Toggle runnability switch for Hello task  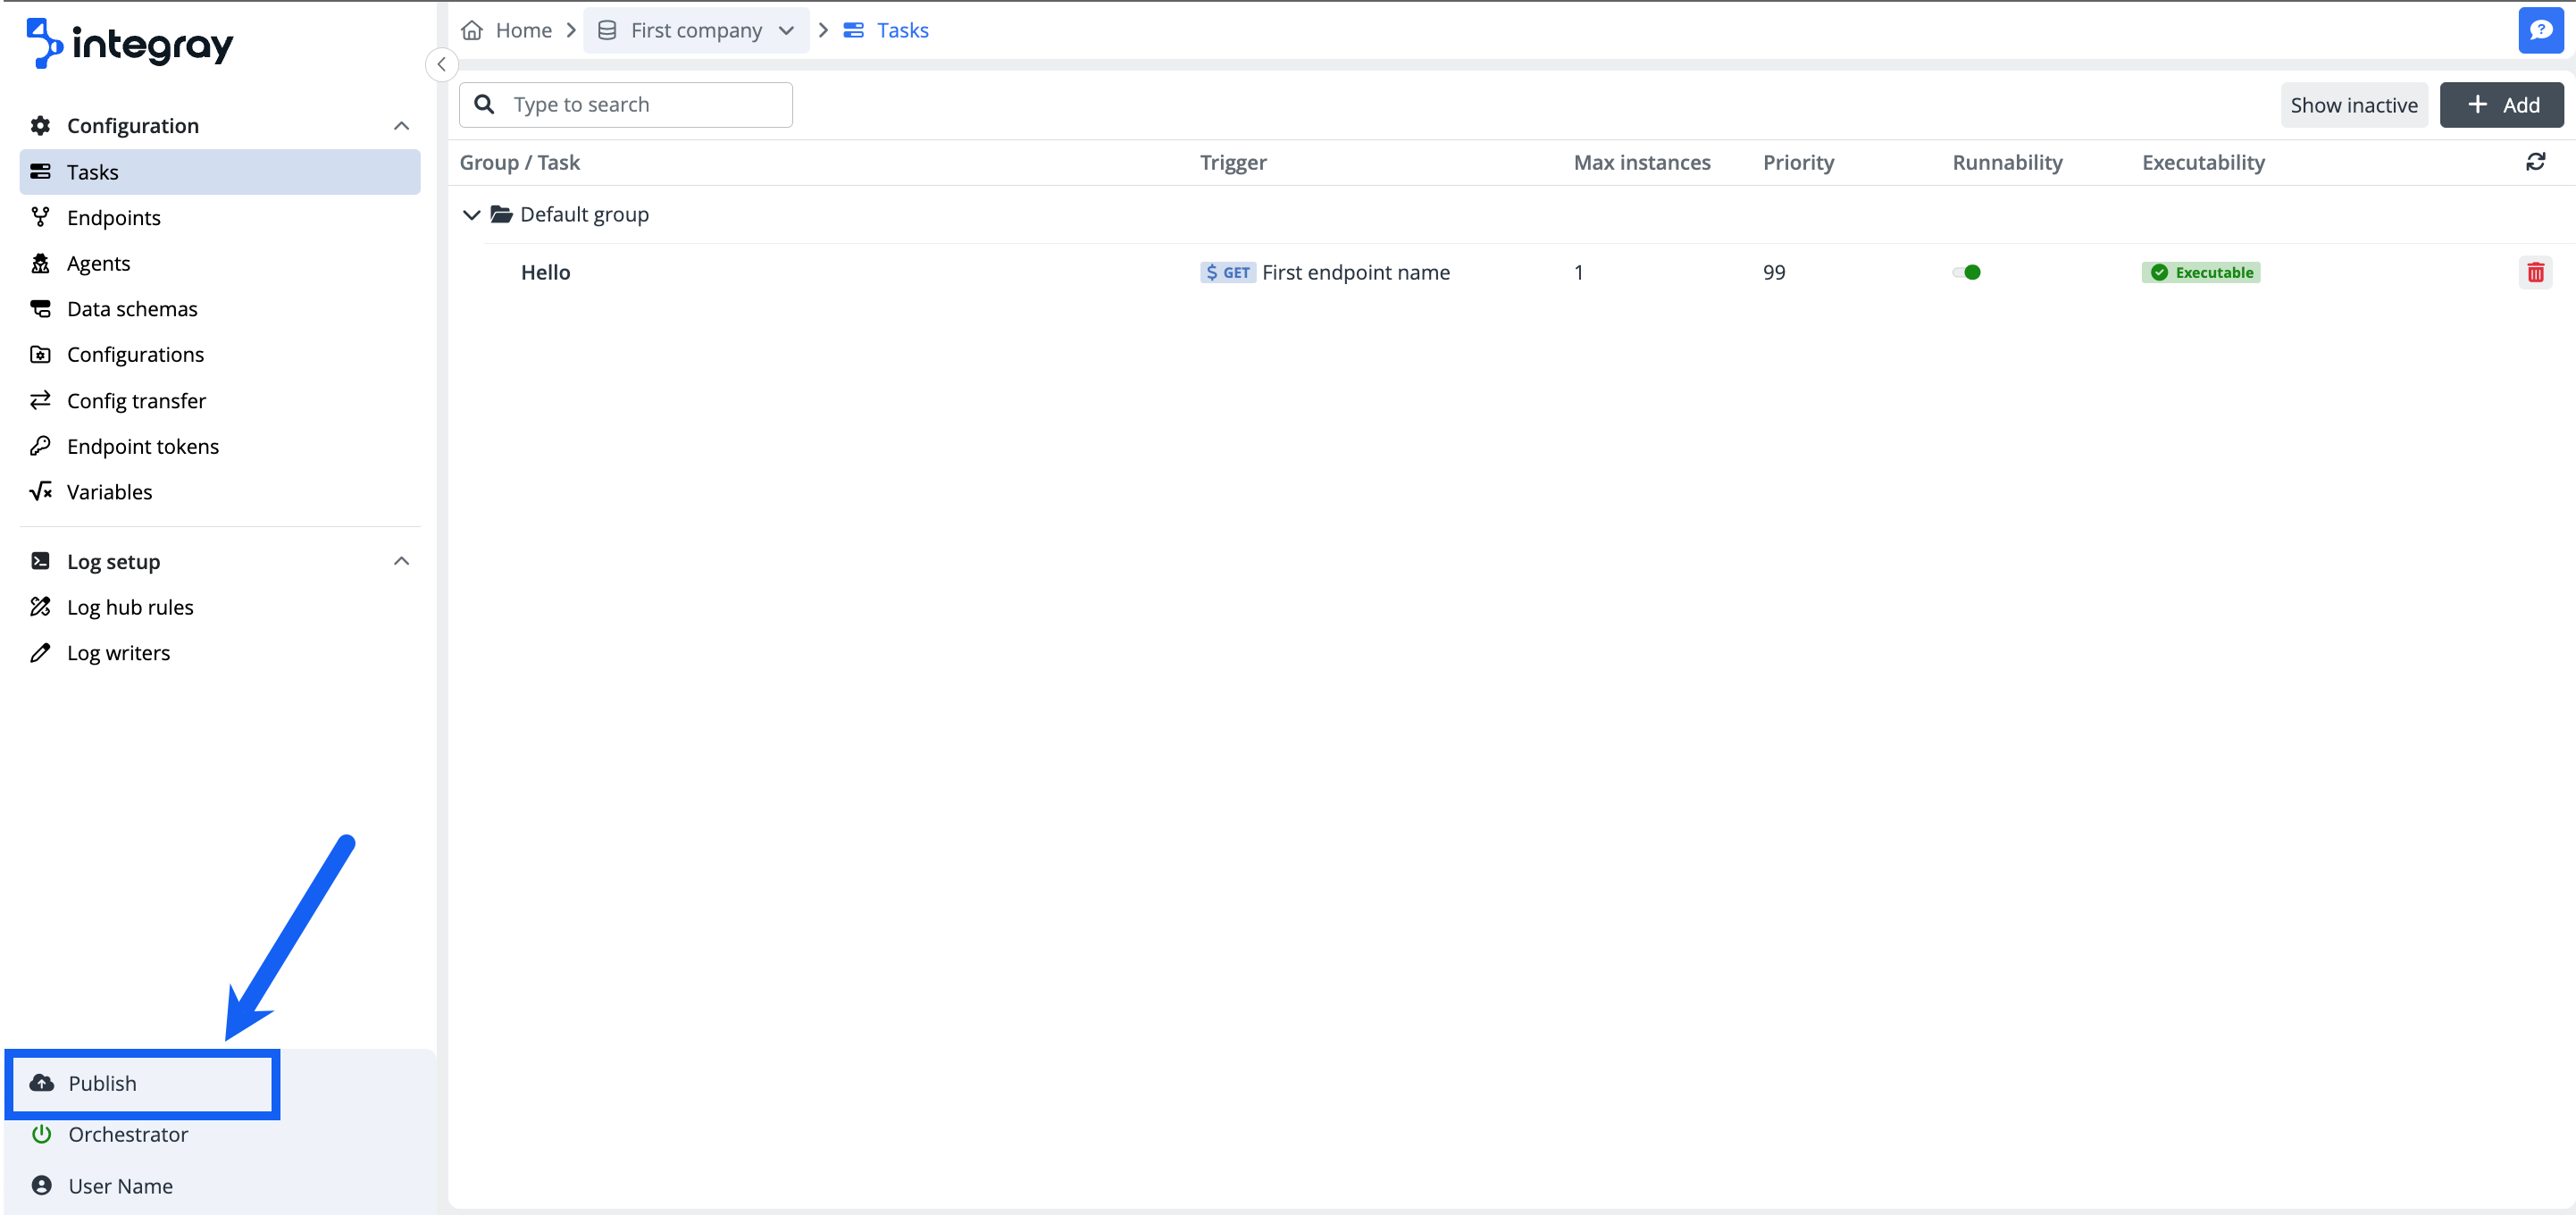click(1966, 272)
